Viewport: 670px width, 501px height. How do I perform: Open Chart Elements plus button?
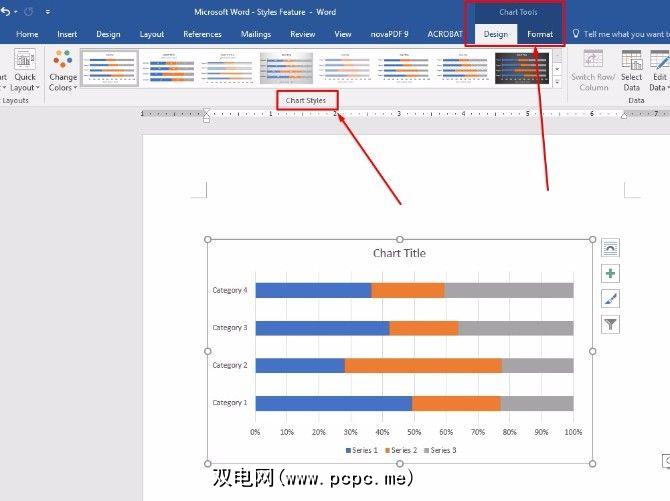click(x=610, y=273)
